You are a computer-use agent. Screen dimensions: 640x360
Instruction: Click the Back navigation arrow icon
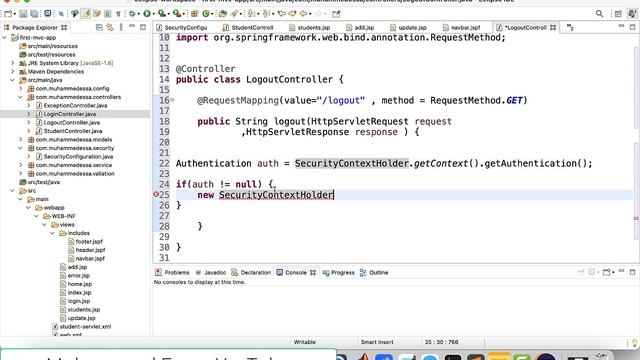click(303, 14)
